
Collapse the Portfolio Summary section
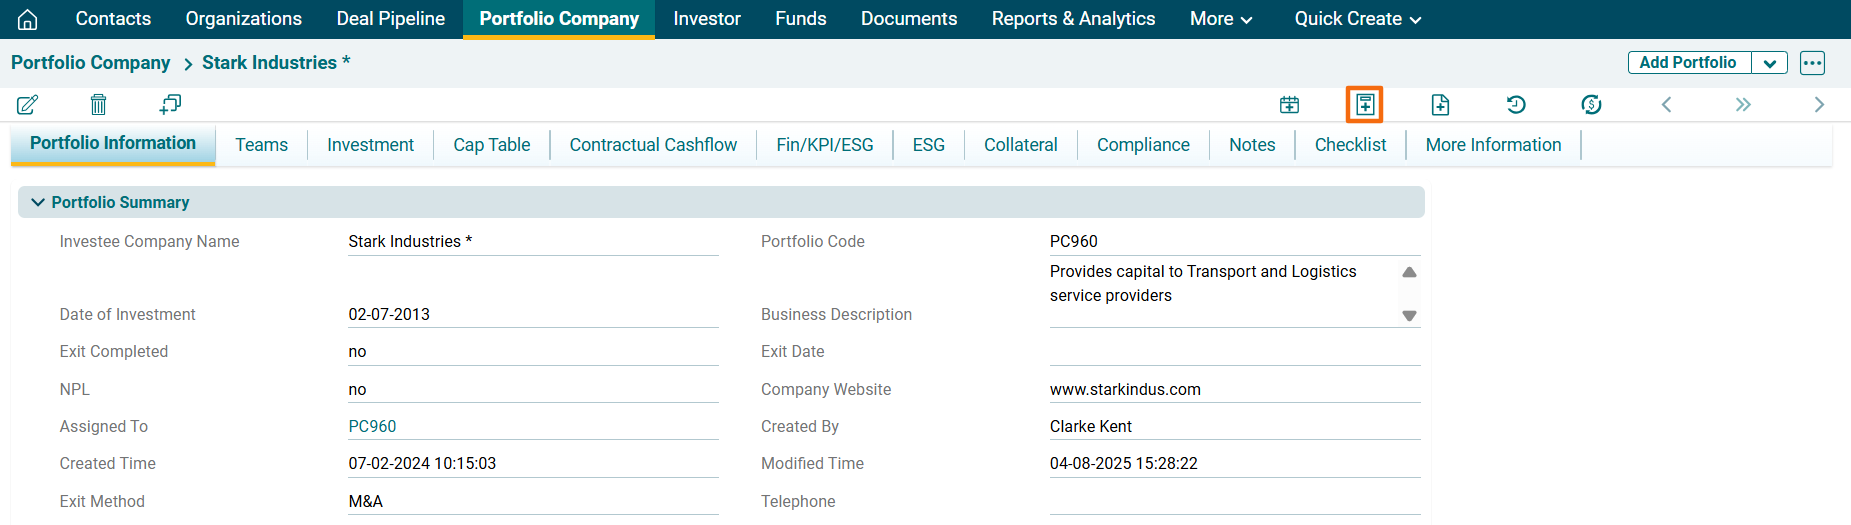(38, 202)
